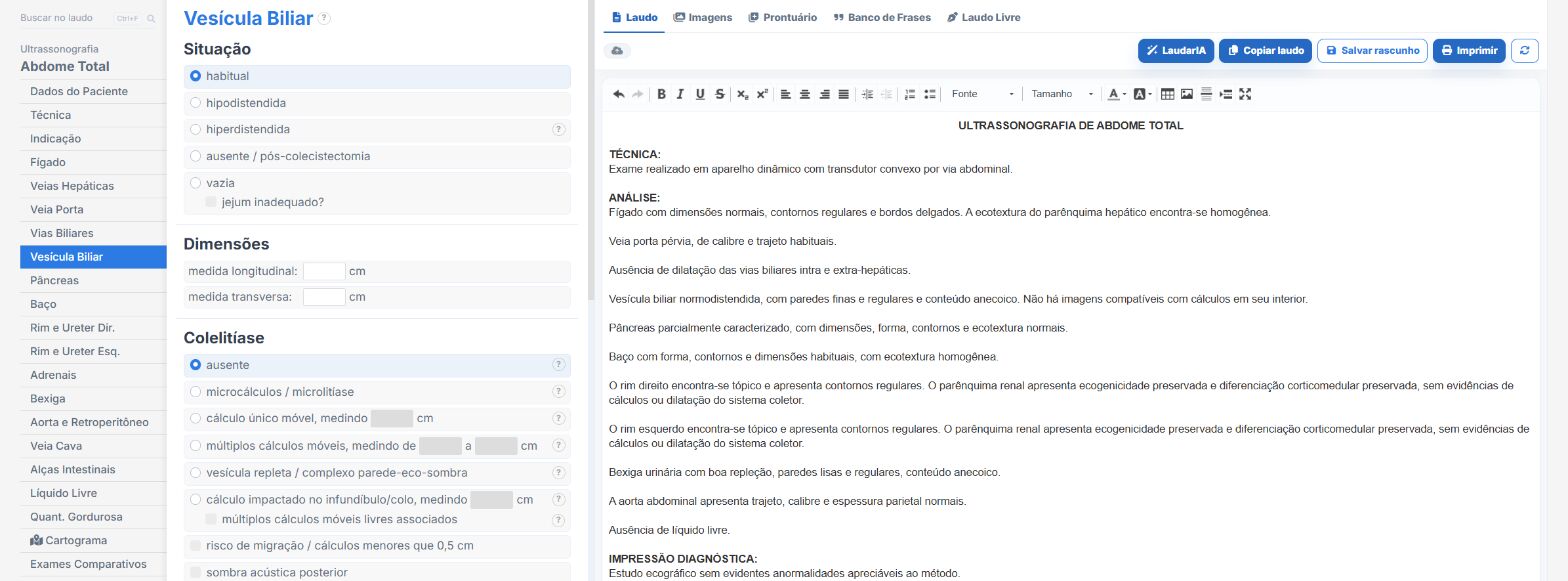This screenshot has width=1568, height=581.
Task: Open the Tamanho size dropdown
Action: (1062, 94)
